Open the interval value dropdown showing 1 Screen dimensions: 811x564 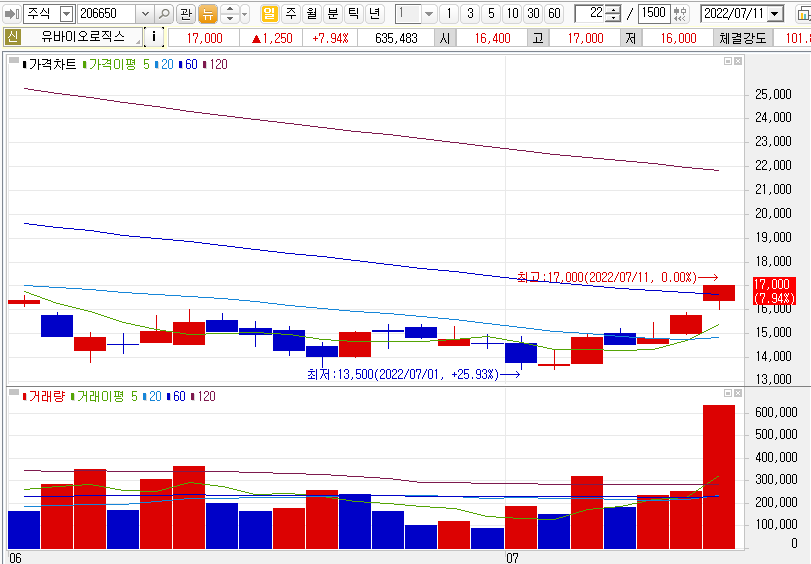point(429,14)
